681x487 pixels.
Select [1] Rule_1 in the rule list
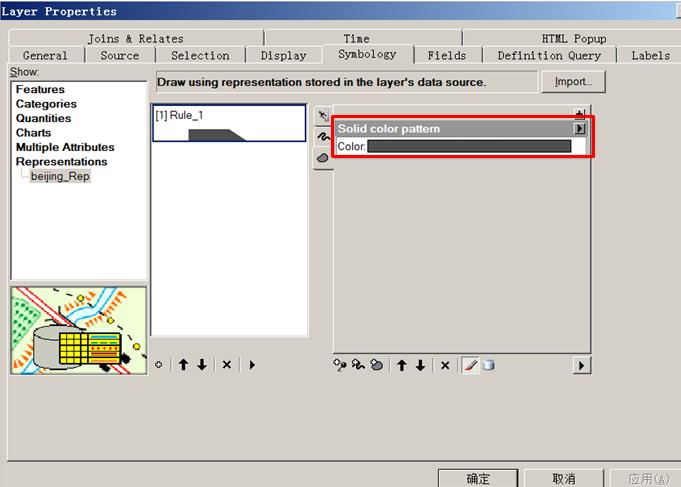point(229,123)
